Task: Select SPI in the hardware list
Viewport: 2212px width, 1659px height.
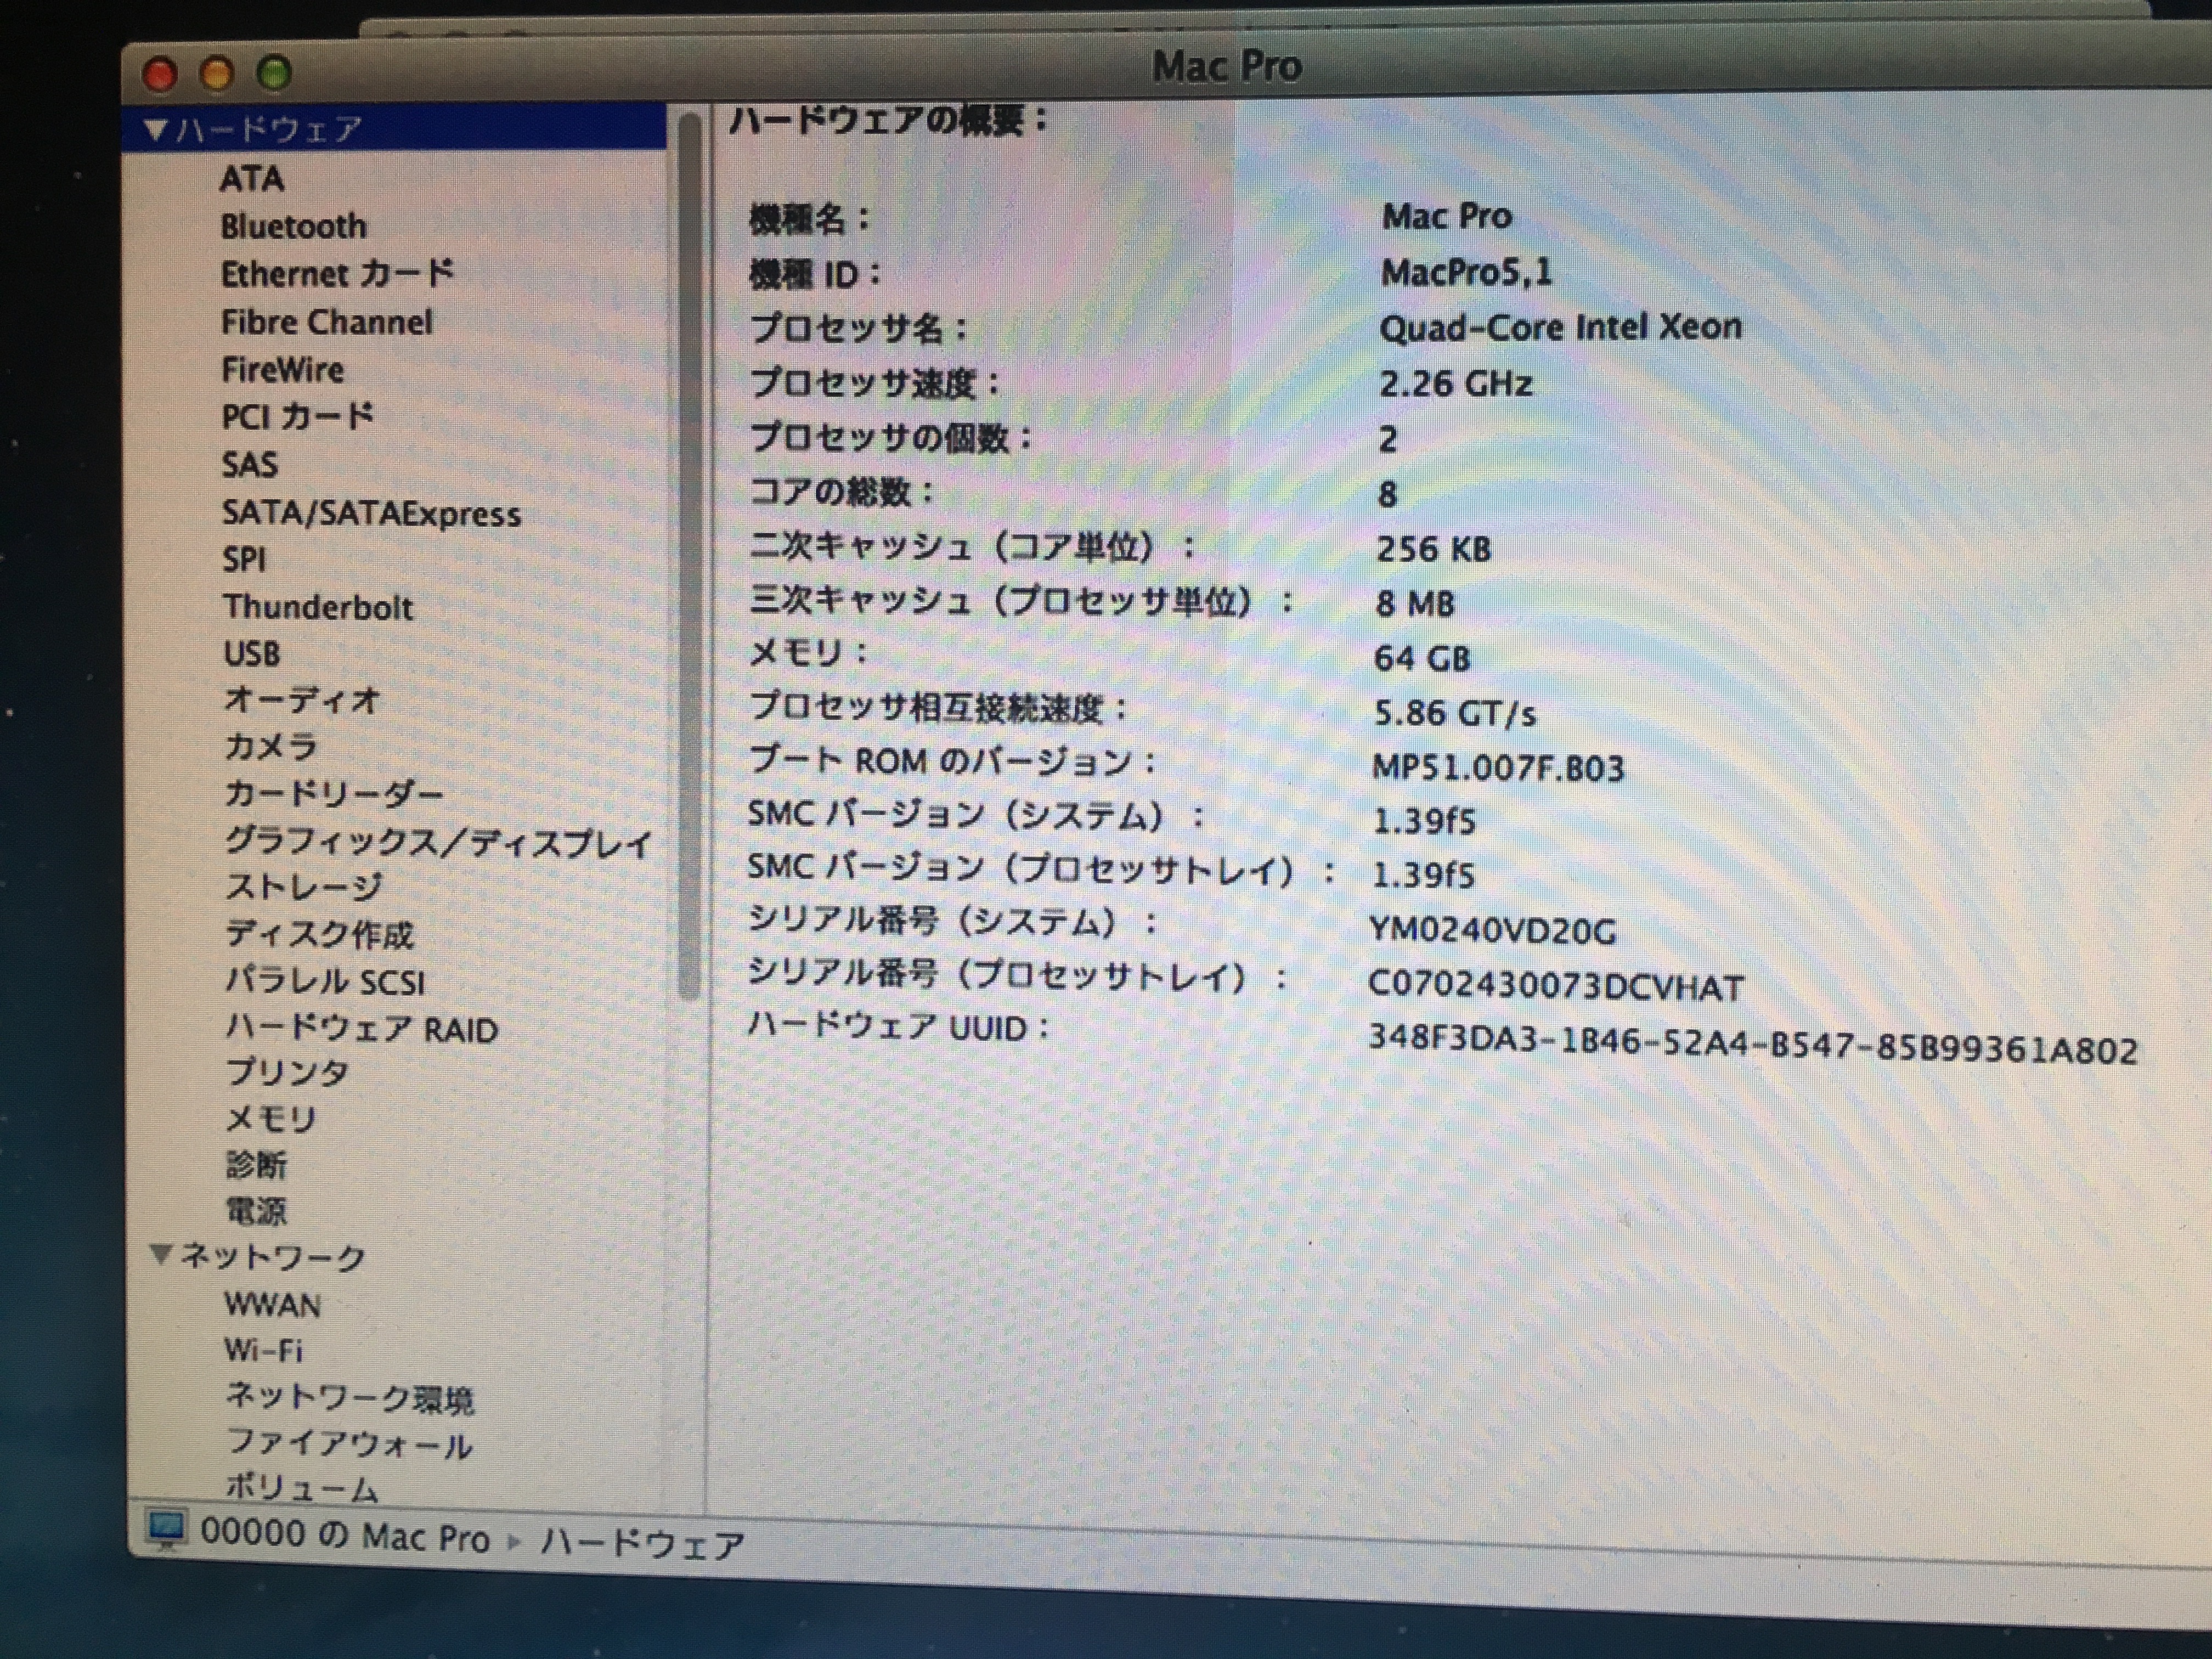Action: tap(244, 559)
